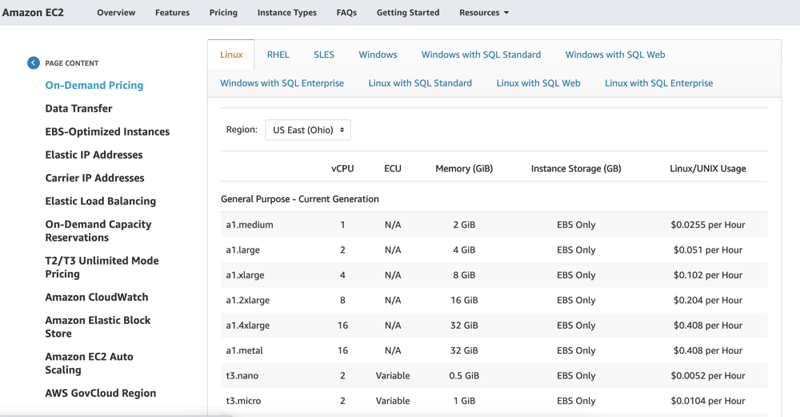
Task: Open FAQs in the top navigation
Action: coord(346,13)
